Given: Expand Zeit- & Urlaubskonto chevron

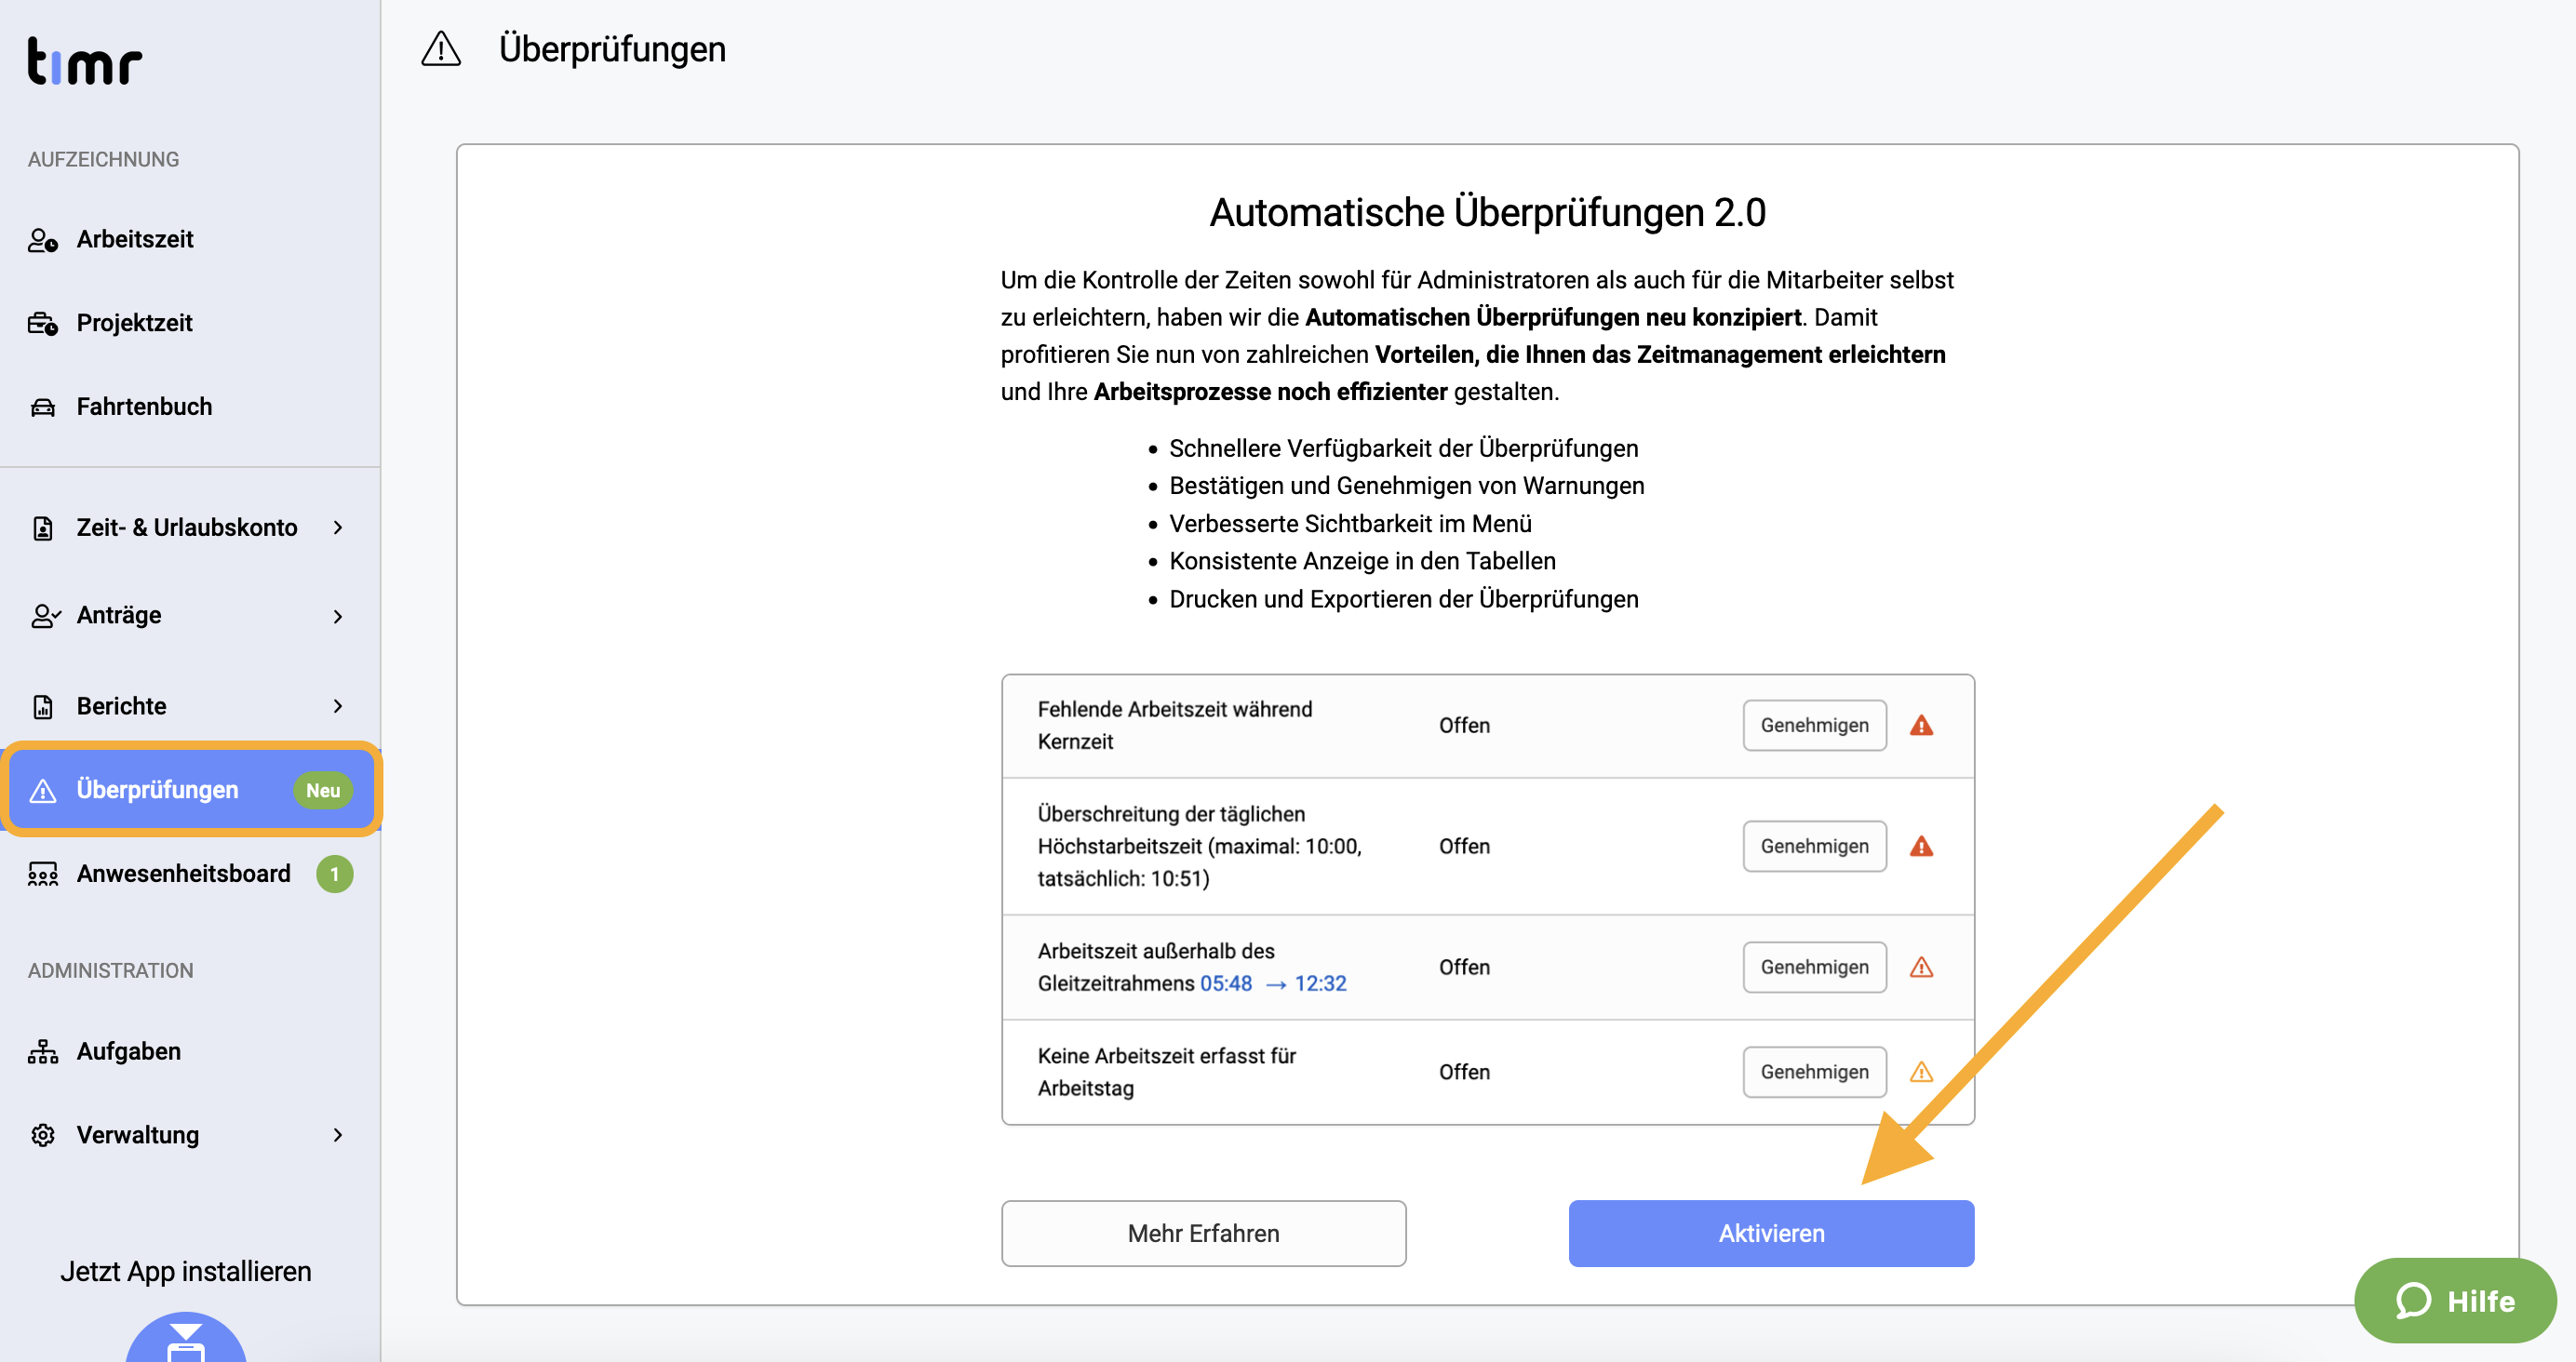Looking at the screenshot, I should 338,528.
